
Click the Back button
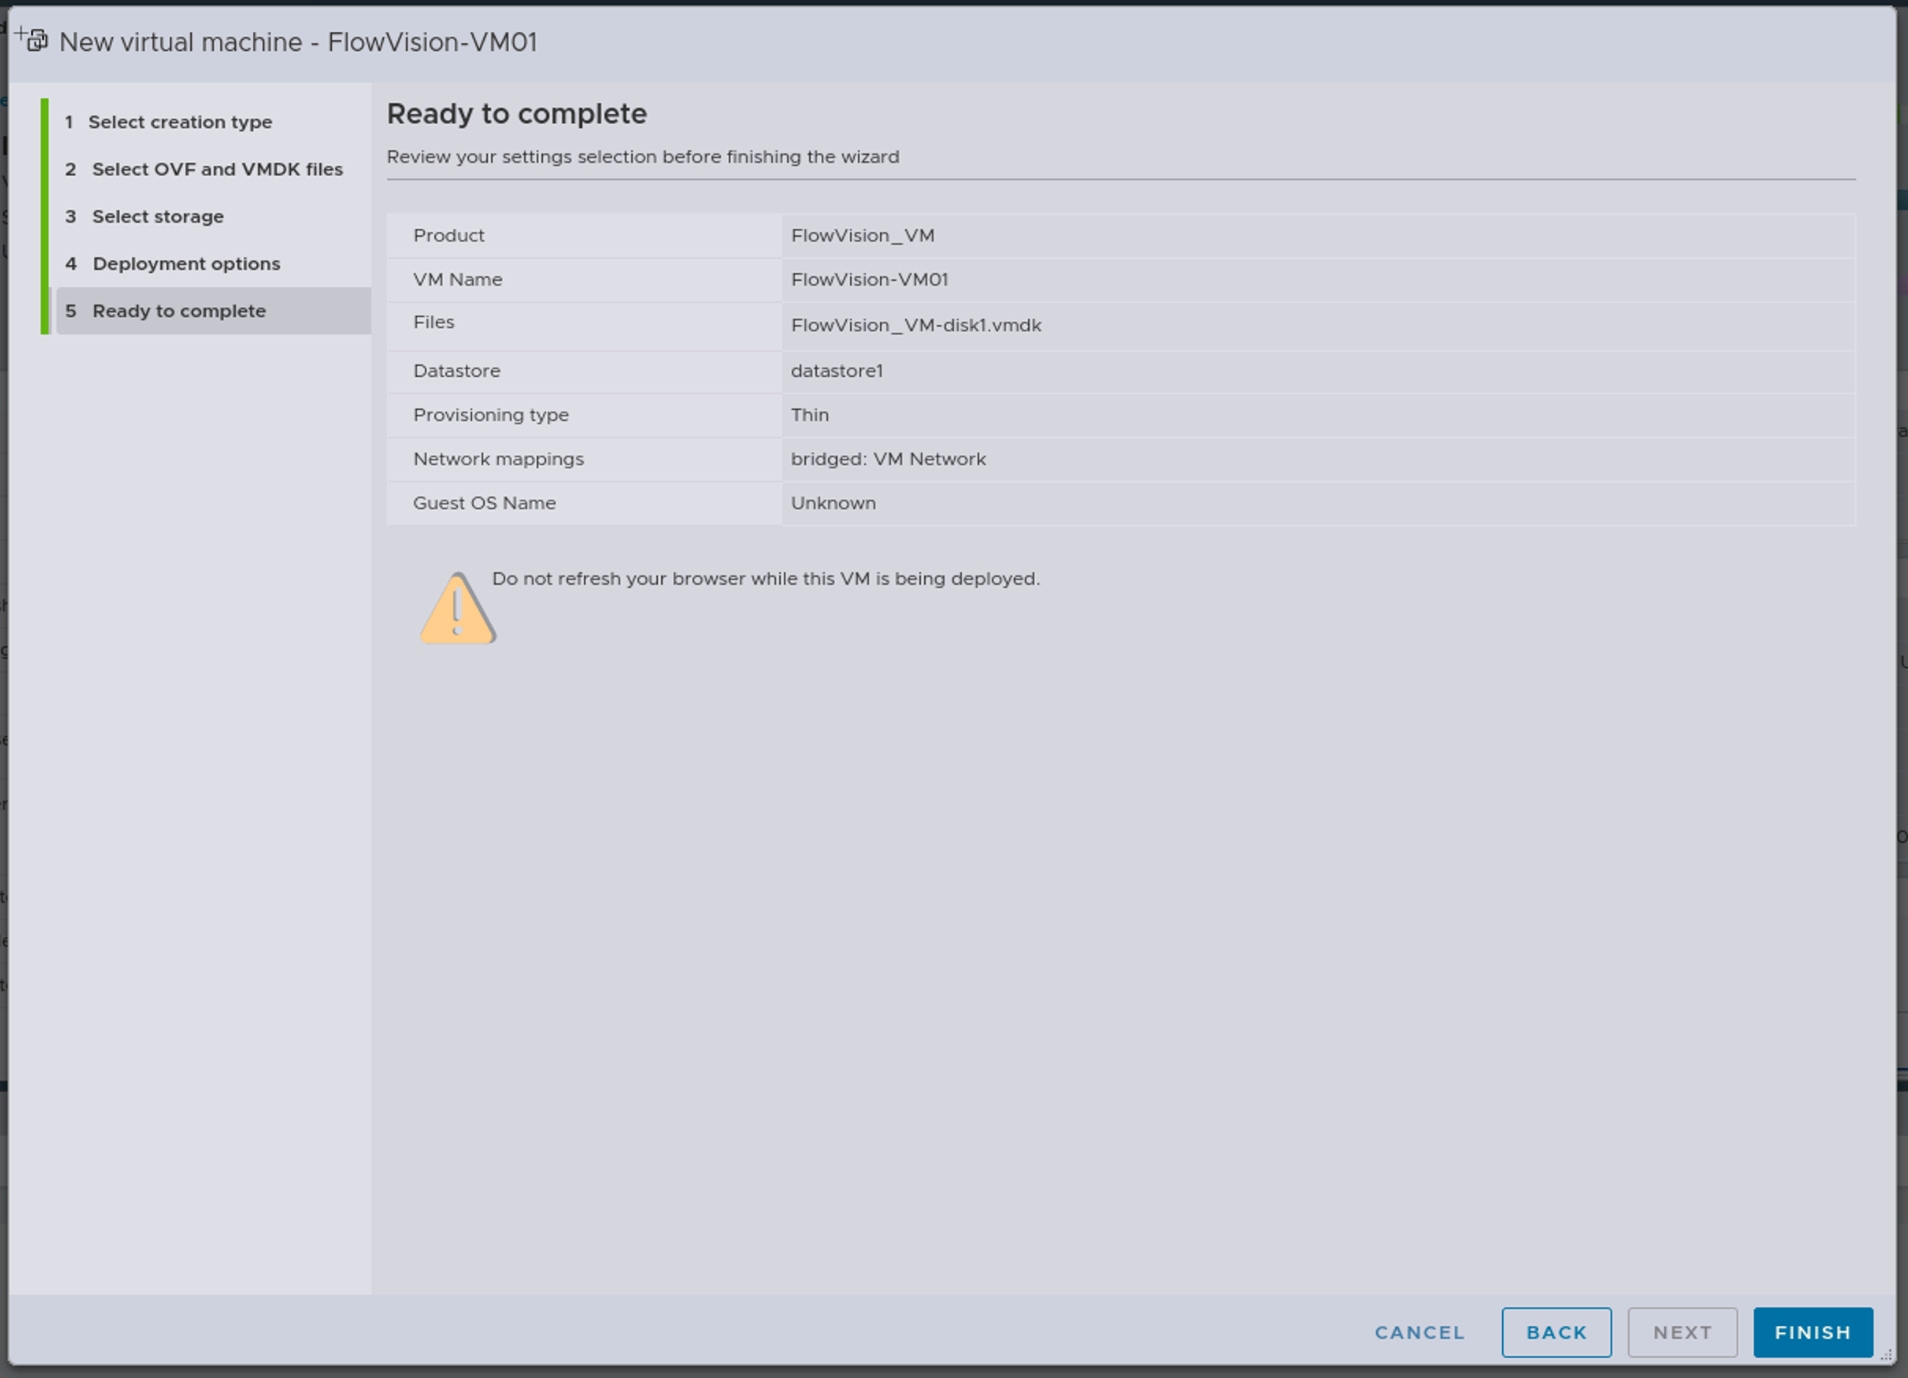click(1555, 1332)
